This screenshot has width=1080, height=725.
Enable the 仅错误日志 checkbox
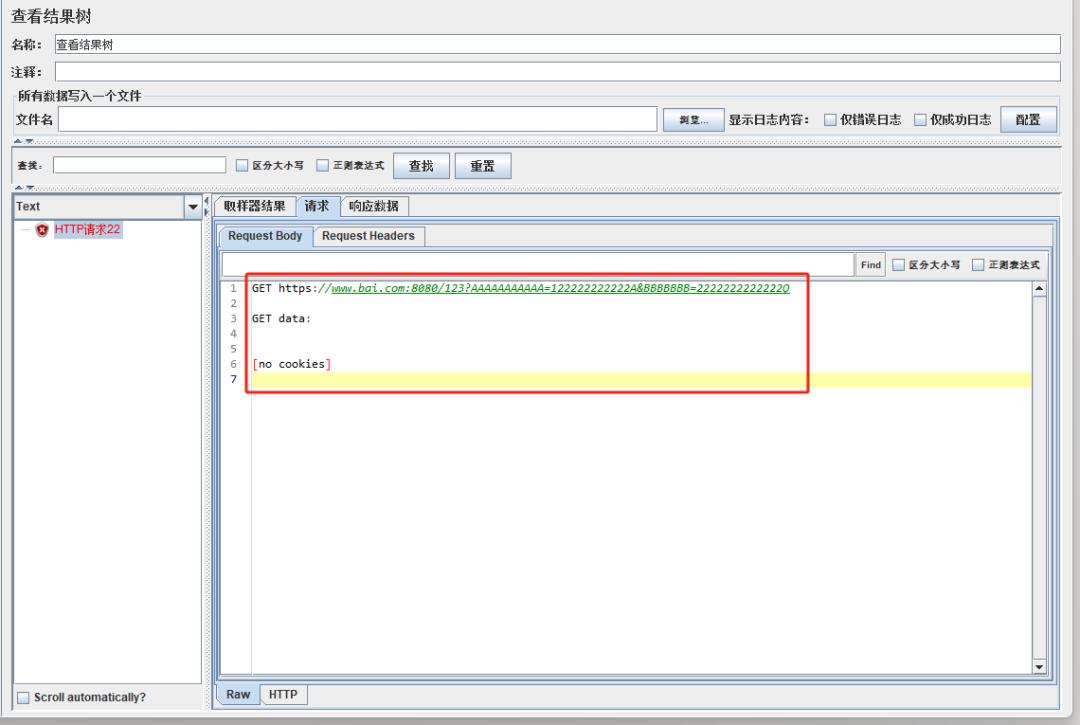click(x=830, y=120)
